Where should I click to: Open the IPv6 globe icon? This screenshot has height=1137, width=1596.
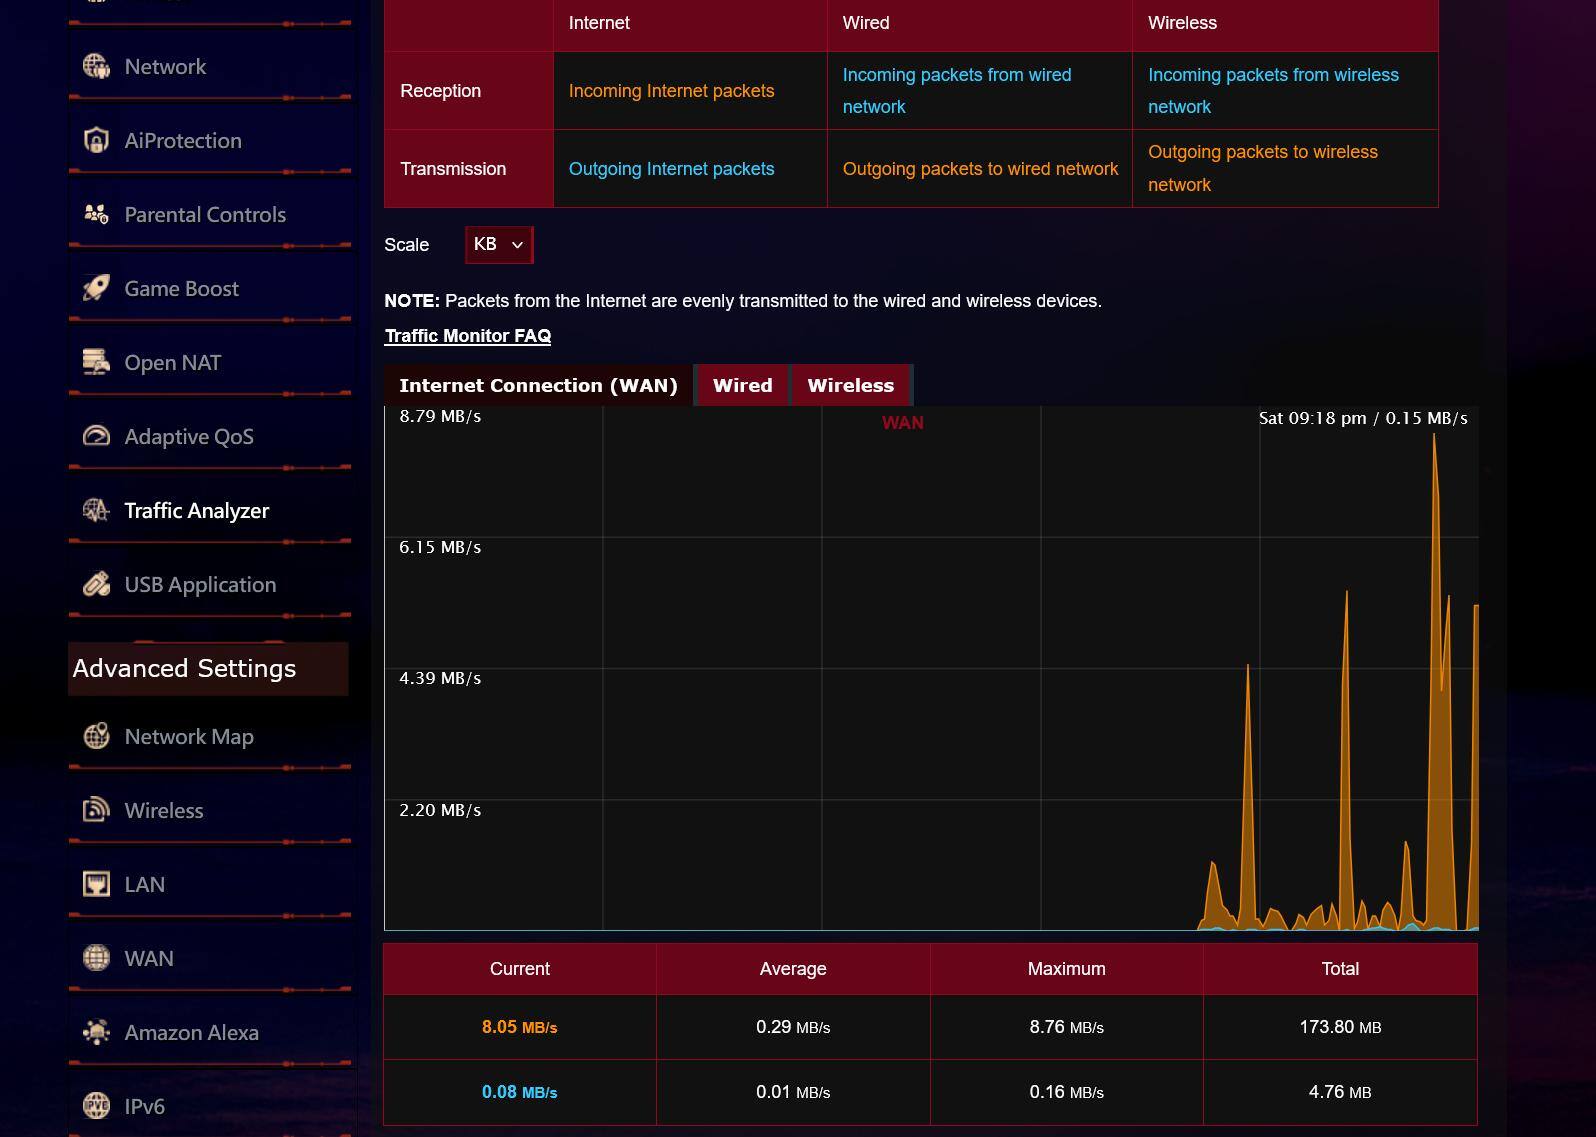(x=96, y=1106)
